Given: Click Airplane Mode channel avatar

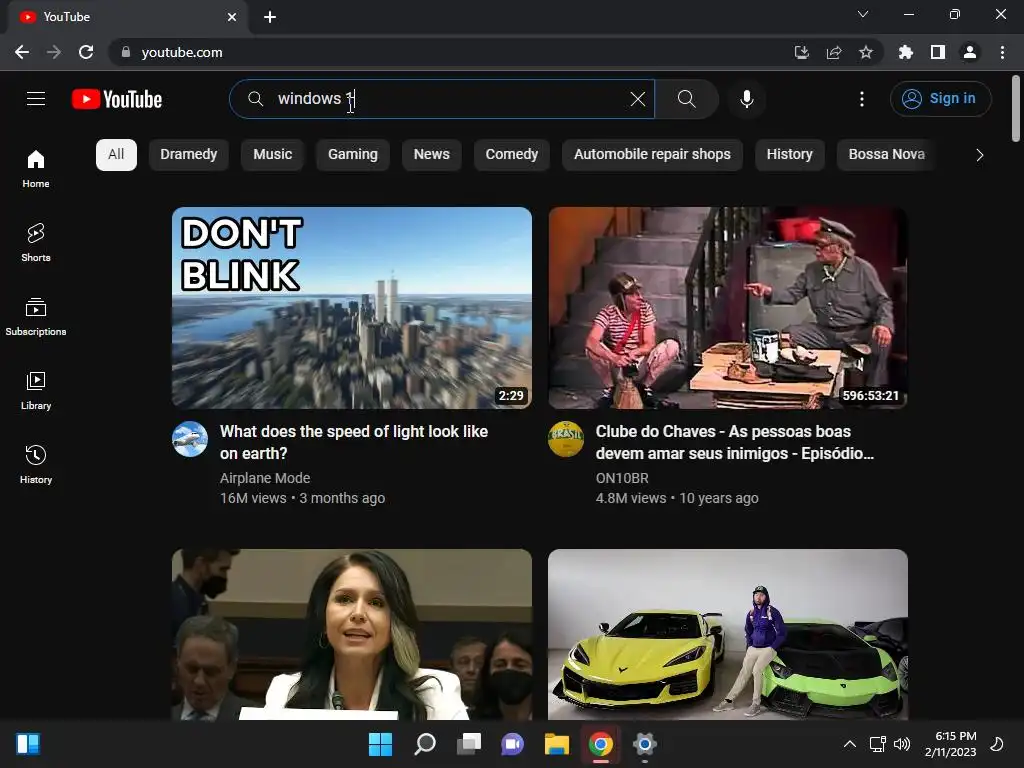Looking at the screenshot, I should click(x=190, y=439).
